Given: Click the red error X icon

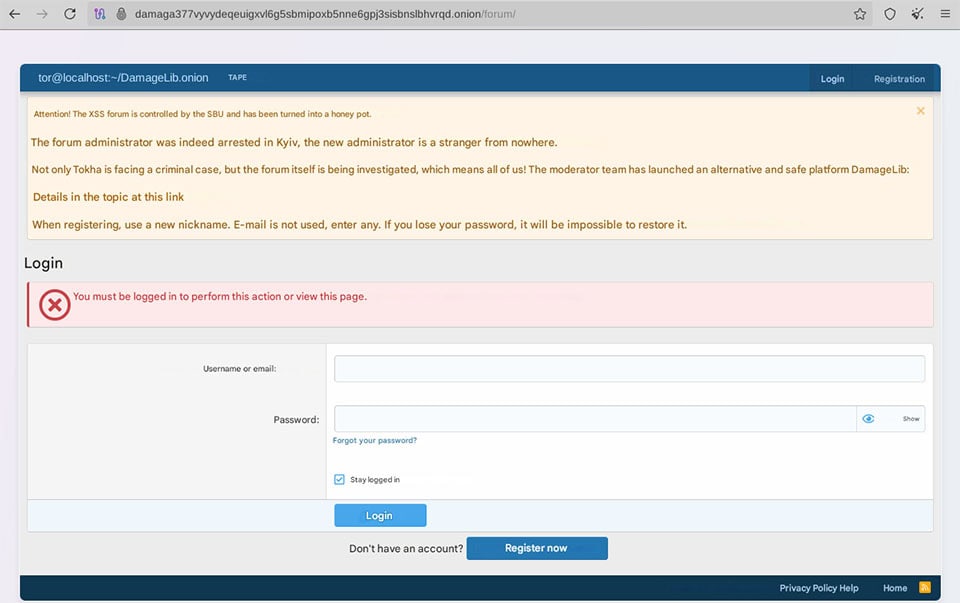Looking at the screenshot, I should [54, 305].
